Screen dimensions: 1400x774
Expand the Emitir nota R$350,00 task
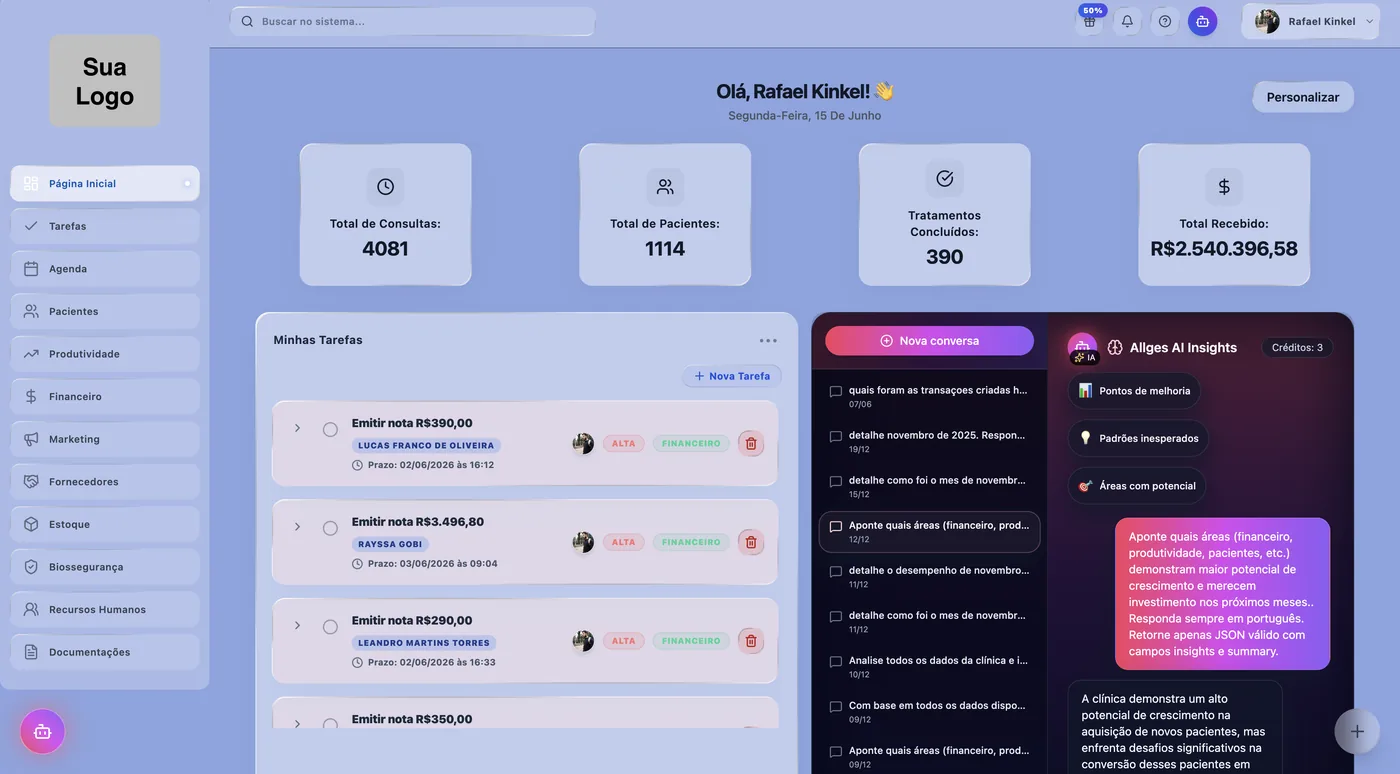click(297, 724)
